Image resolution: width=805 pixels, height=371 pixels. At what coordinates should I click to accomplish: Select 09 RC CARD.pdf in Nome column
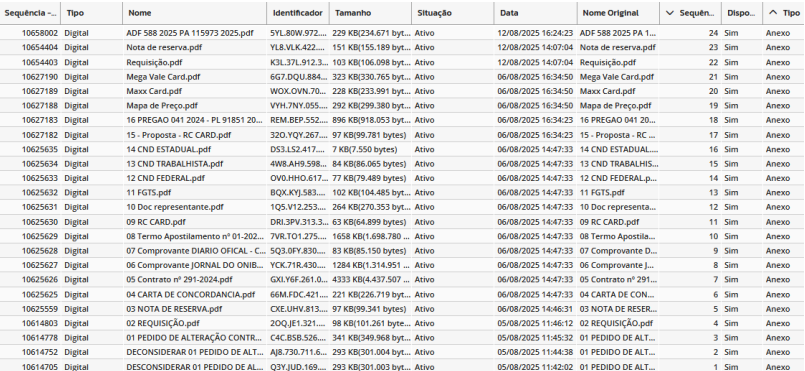pyautogui.click(x=156, y=222)
